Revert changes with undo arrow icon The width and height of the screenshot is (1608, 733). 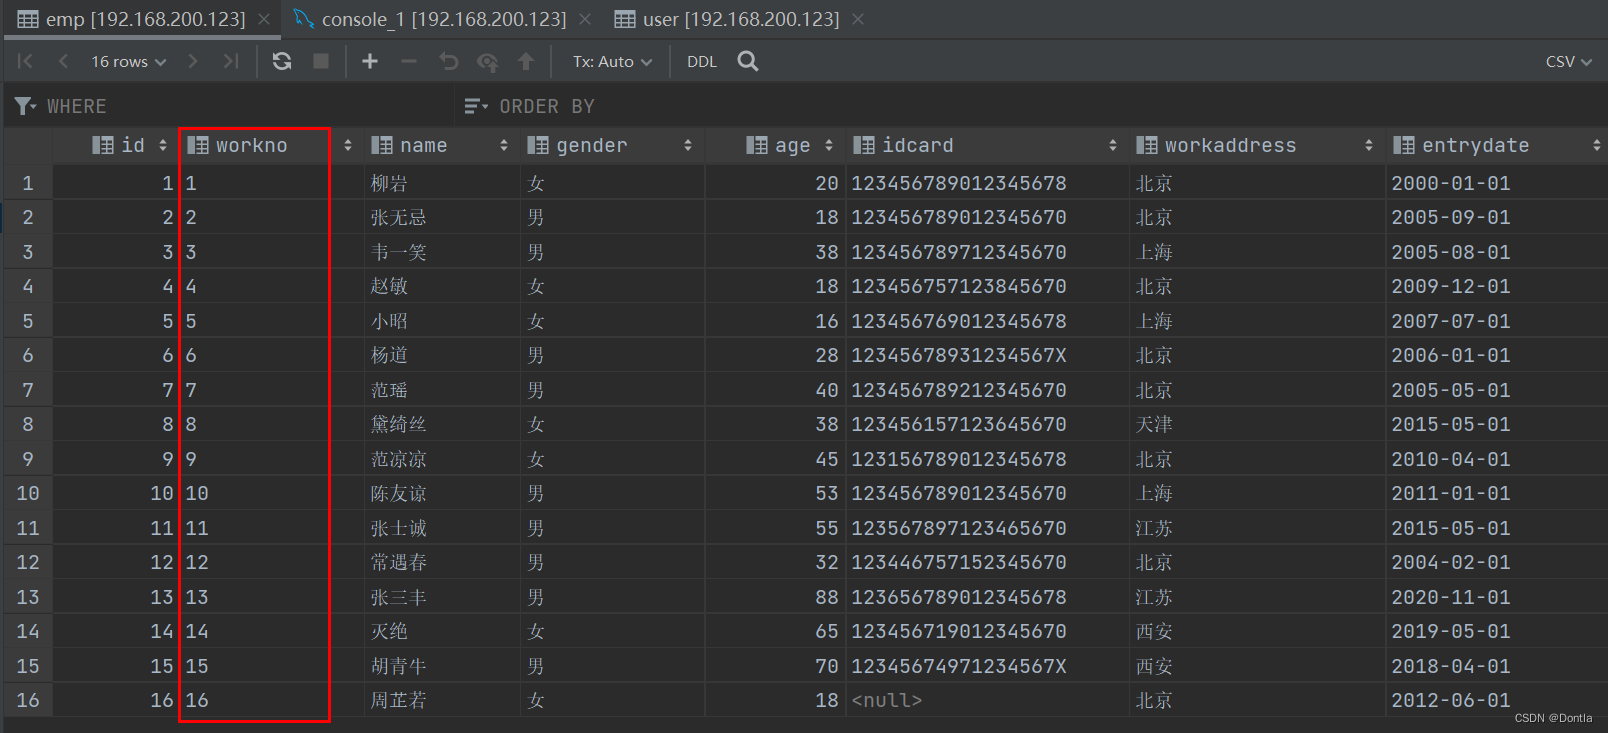[448, 61]
